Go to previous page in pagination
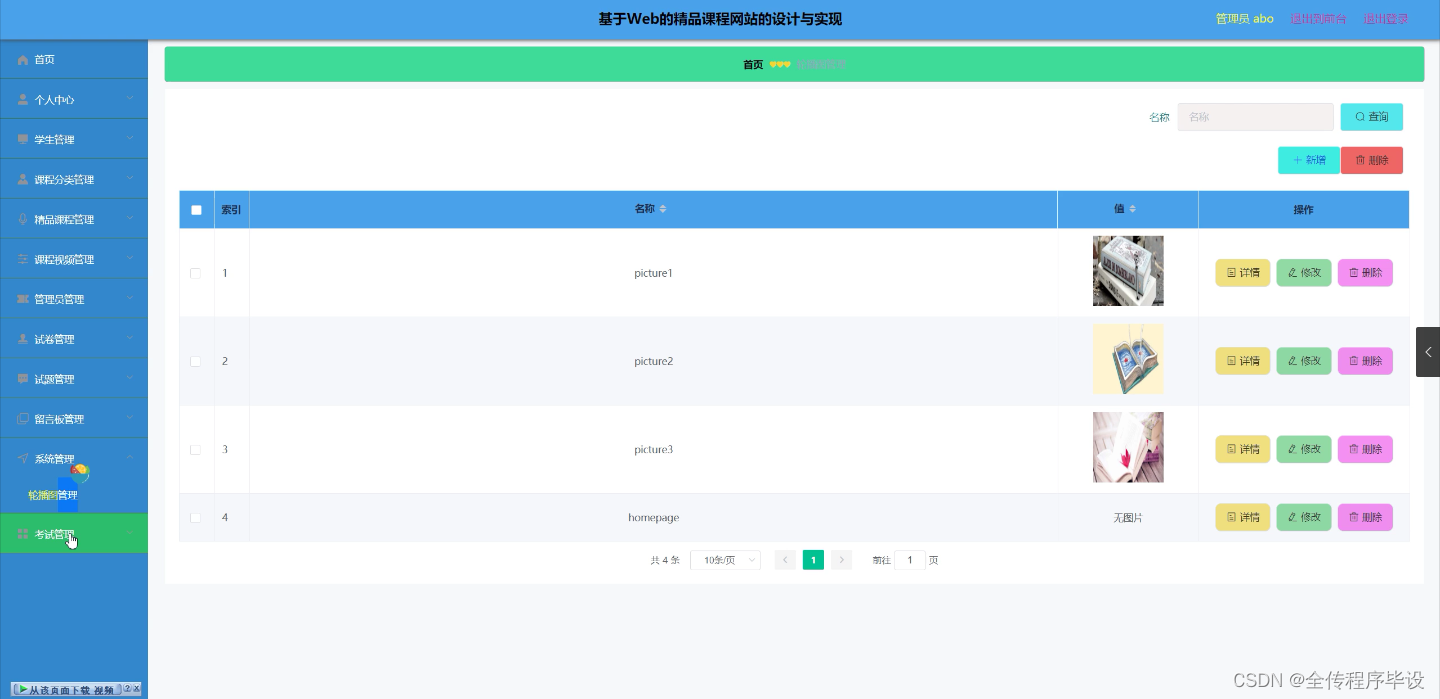Viewport: 1440px width, 699px height. [785, 560]
